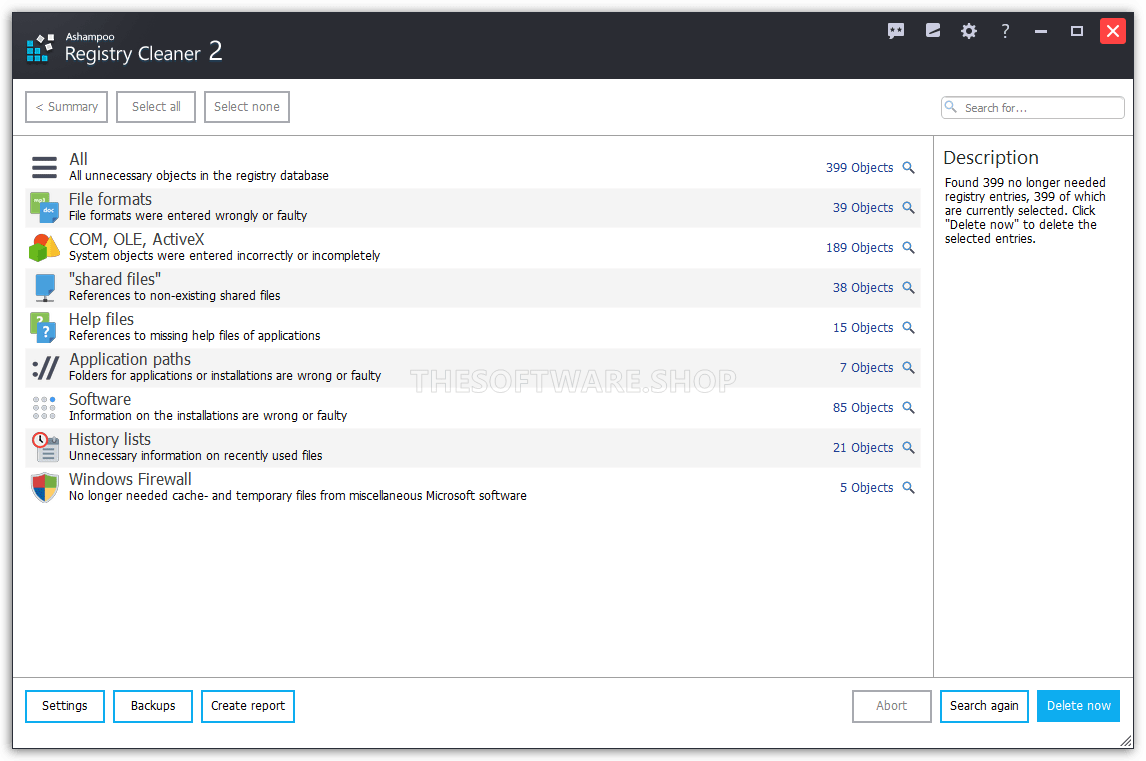The height and width of the screenshot is (761, 1146).
Task: Open the 7 Objects link
Action: point(866,368)
